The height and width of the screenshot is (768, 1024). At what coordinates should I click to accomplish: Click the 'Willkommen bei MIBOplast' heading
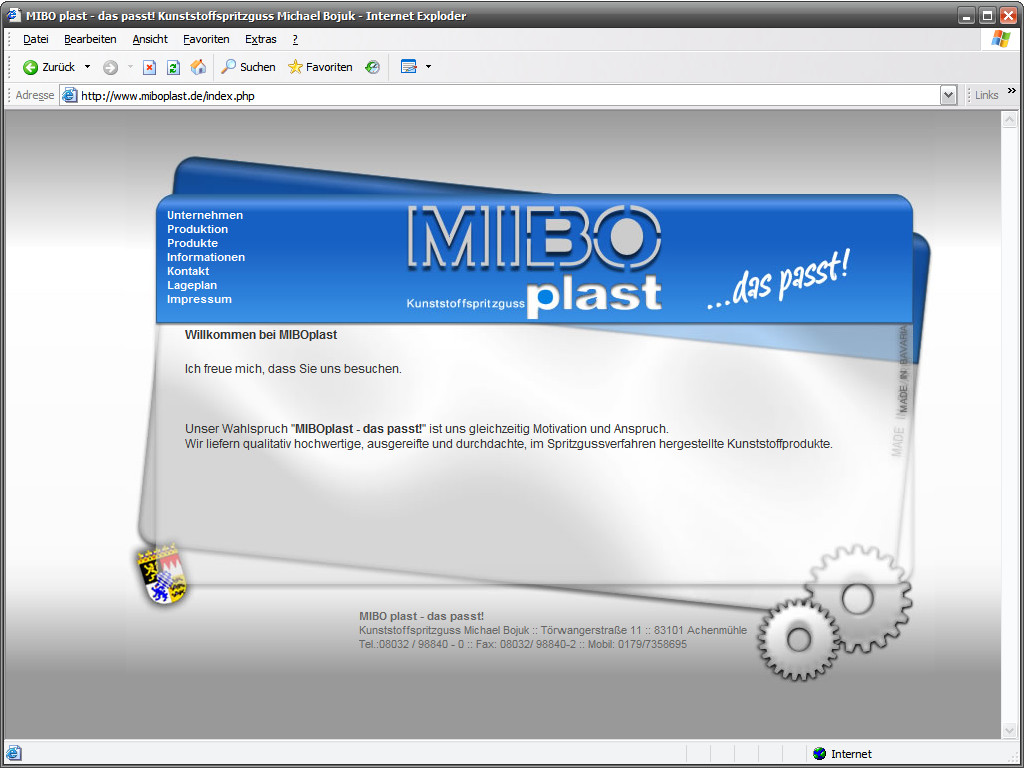point(261,335)
